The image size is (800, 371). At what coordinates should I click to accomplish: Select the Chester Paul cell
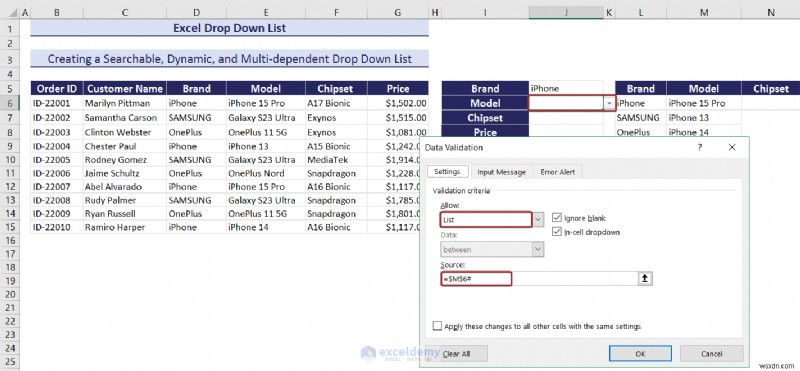124,146
